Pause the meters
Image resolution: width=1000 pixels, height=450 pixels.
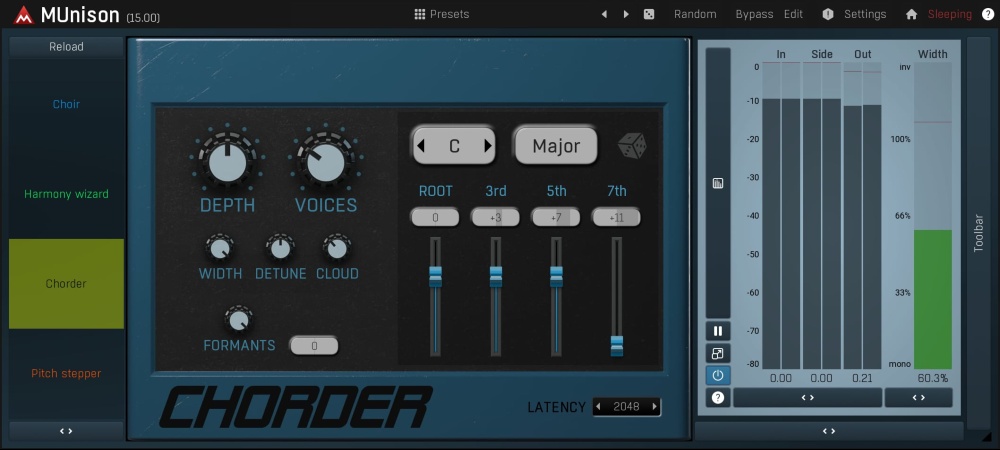click(717, 331)
